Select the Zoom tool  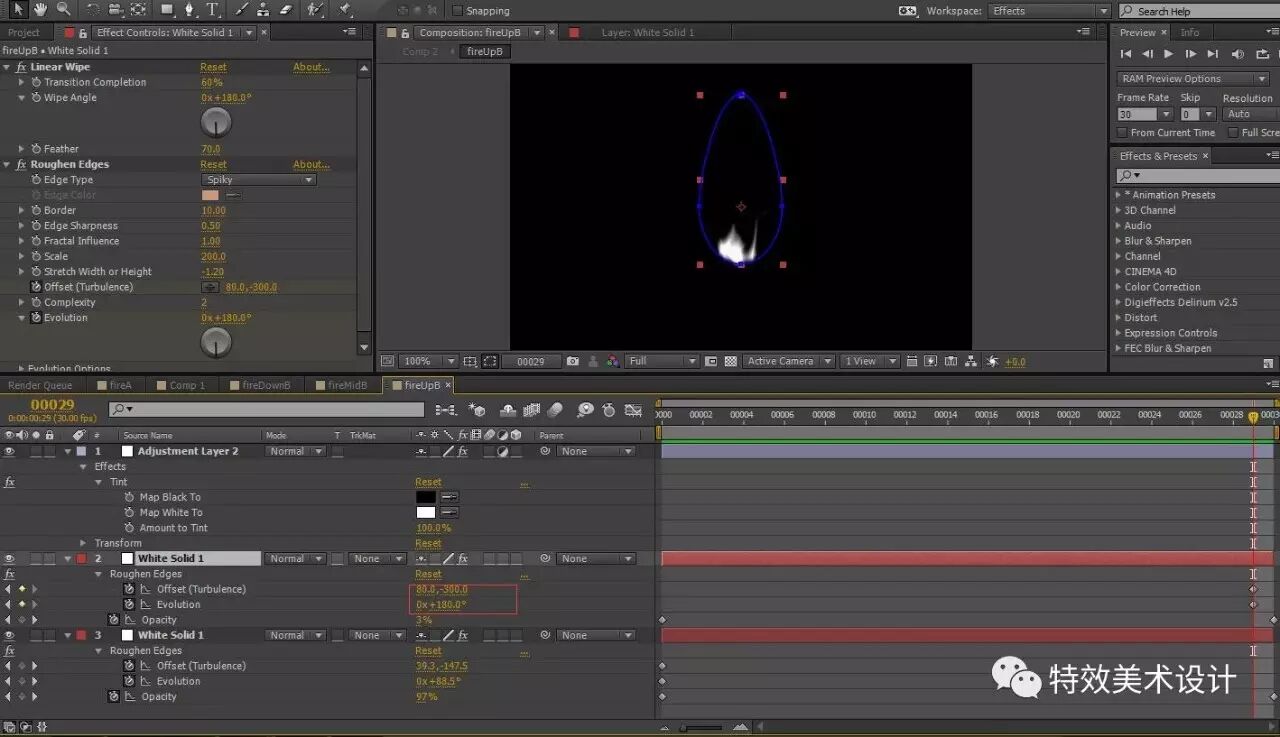[63, 11]
